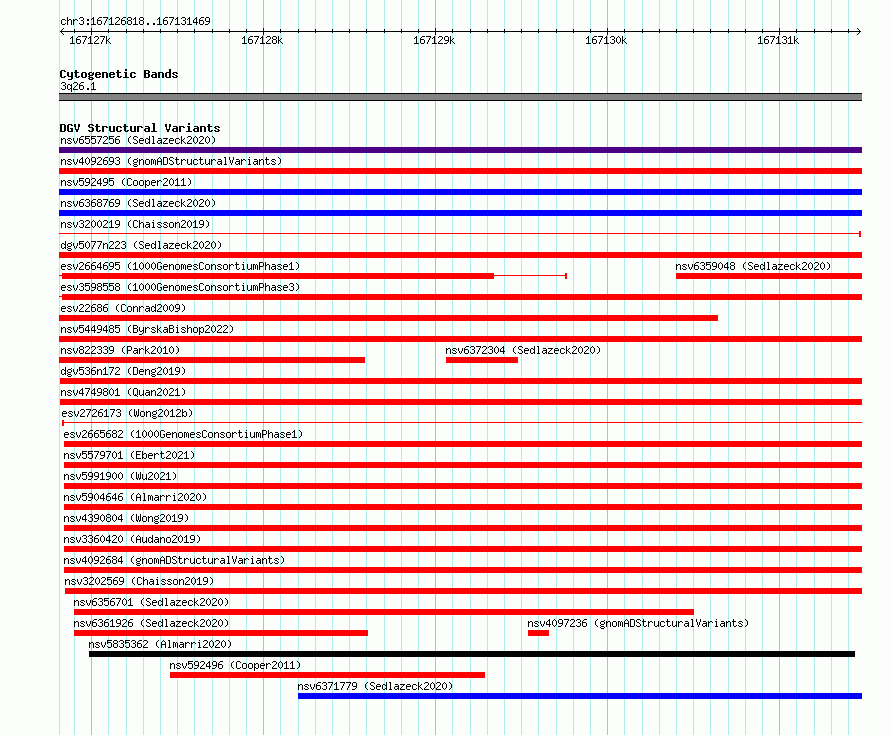This screenshot has width=890, height=735.
Task: Click nsv5449485 (ByrskaBishop2022) label
Action: (147, 329)
